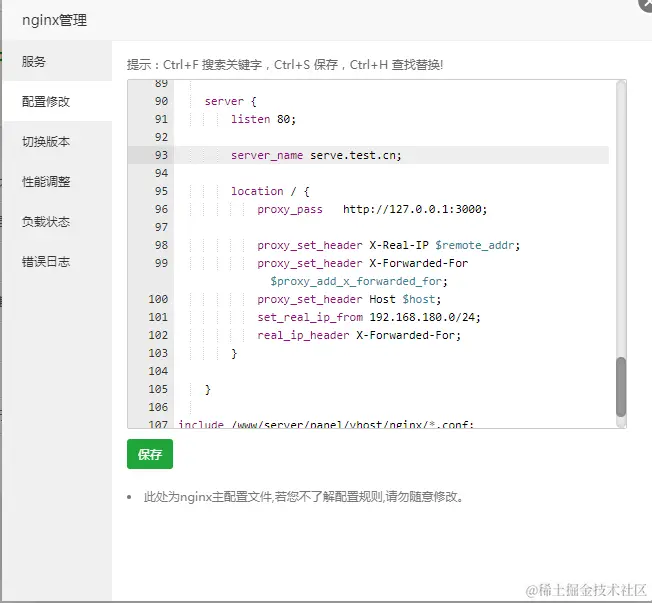
Task: Click the closing brace on line 105
Action: point(208,389)
